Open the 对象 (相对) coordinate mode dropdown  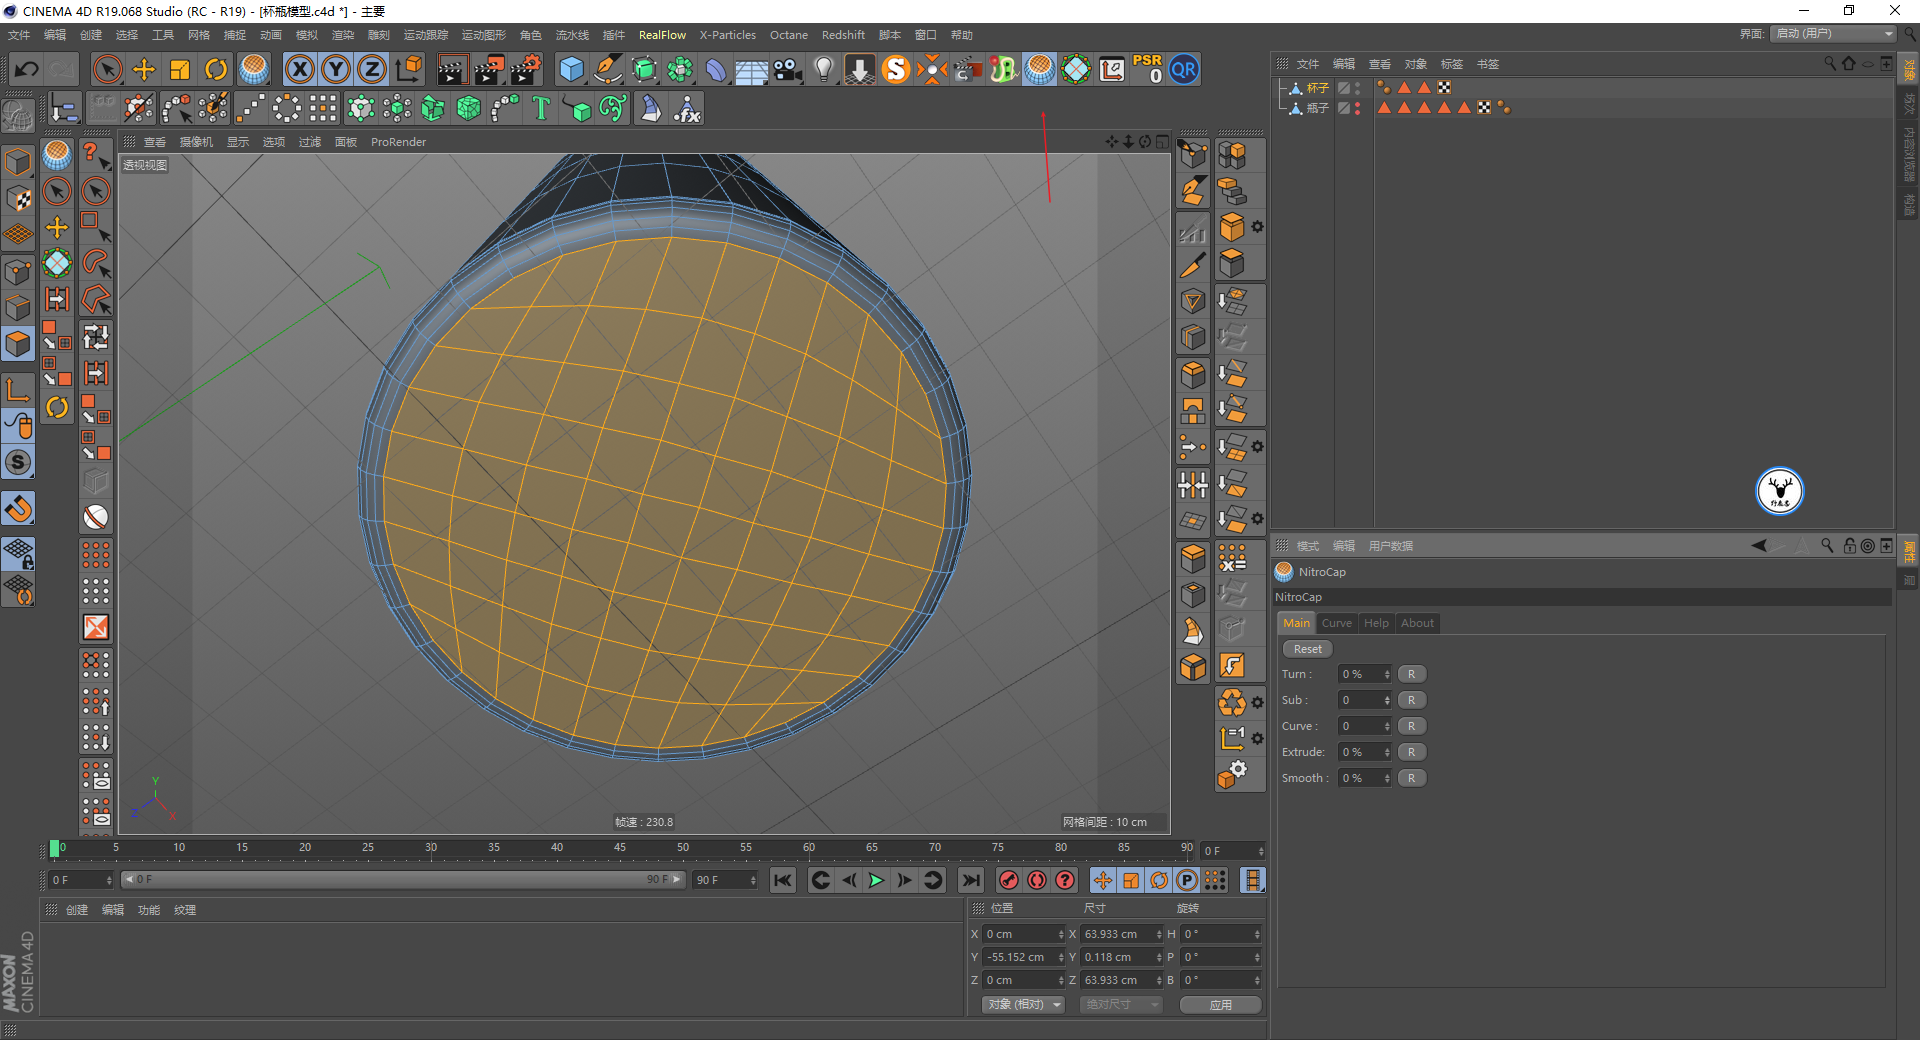point(1024,1005)
